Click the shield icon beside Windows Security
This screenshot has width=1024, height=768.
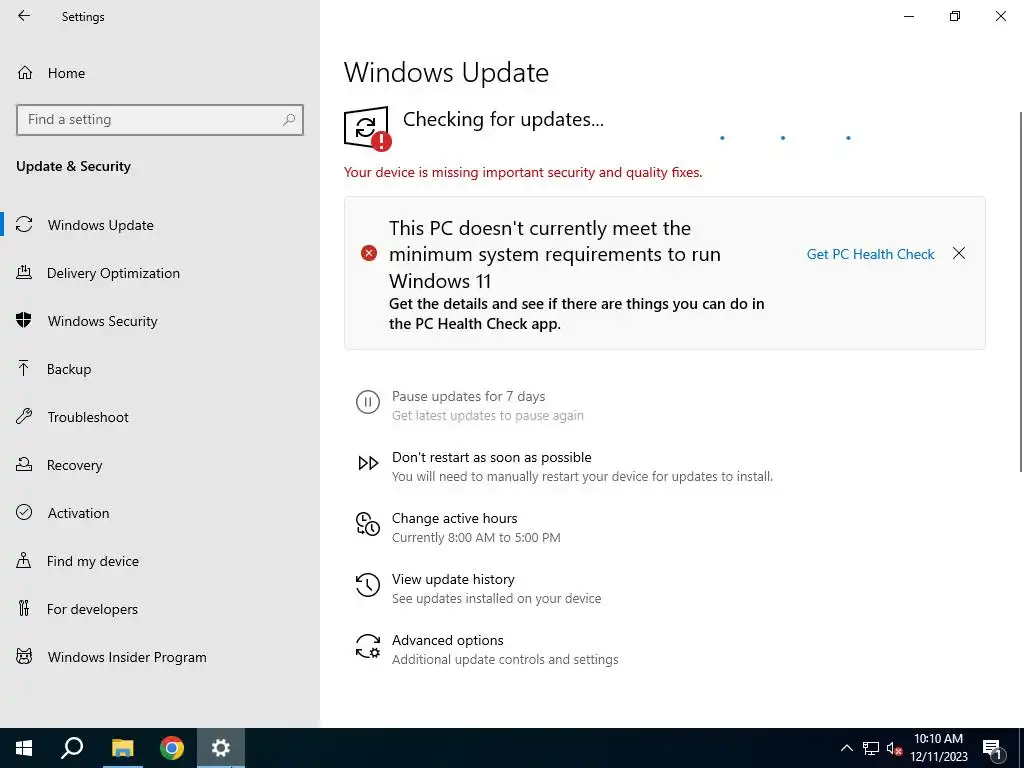coord(24,320)
